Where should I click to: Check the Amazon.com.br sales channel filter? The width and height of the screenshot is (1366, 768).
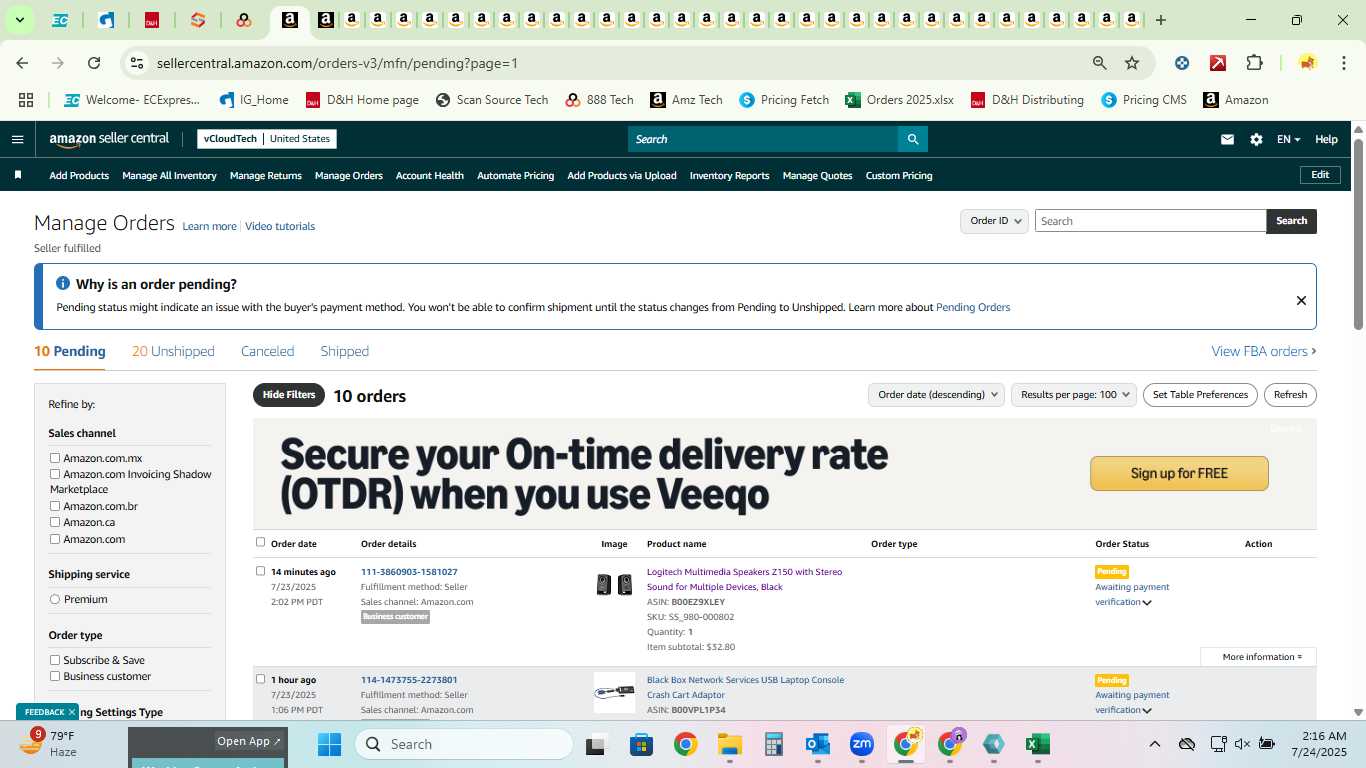pos(55,506)
